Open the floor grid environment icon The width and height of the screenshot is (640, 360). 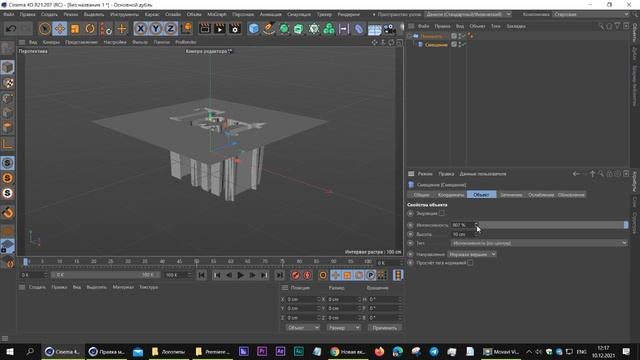(x=374, y=29)
